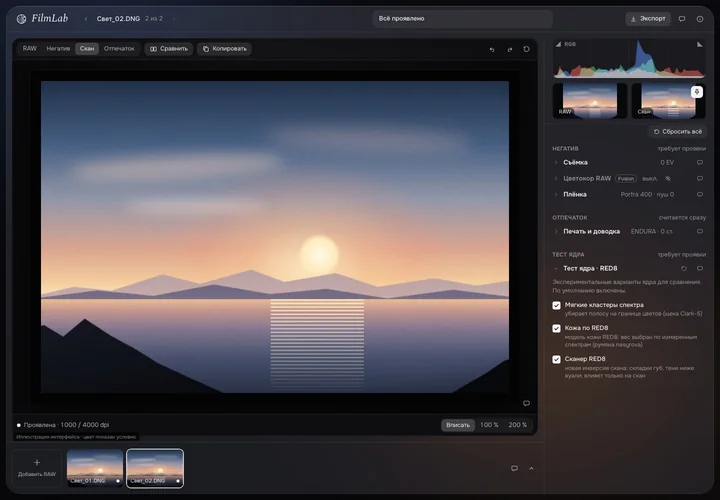Click the FilmLab logo icon
This screenshot has width=720, height=500.
pyautogui.click(x=22, y=19)
